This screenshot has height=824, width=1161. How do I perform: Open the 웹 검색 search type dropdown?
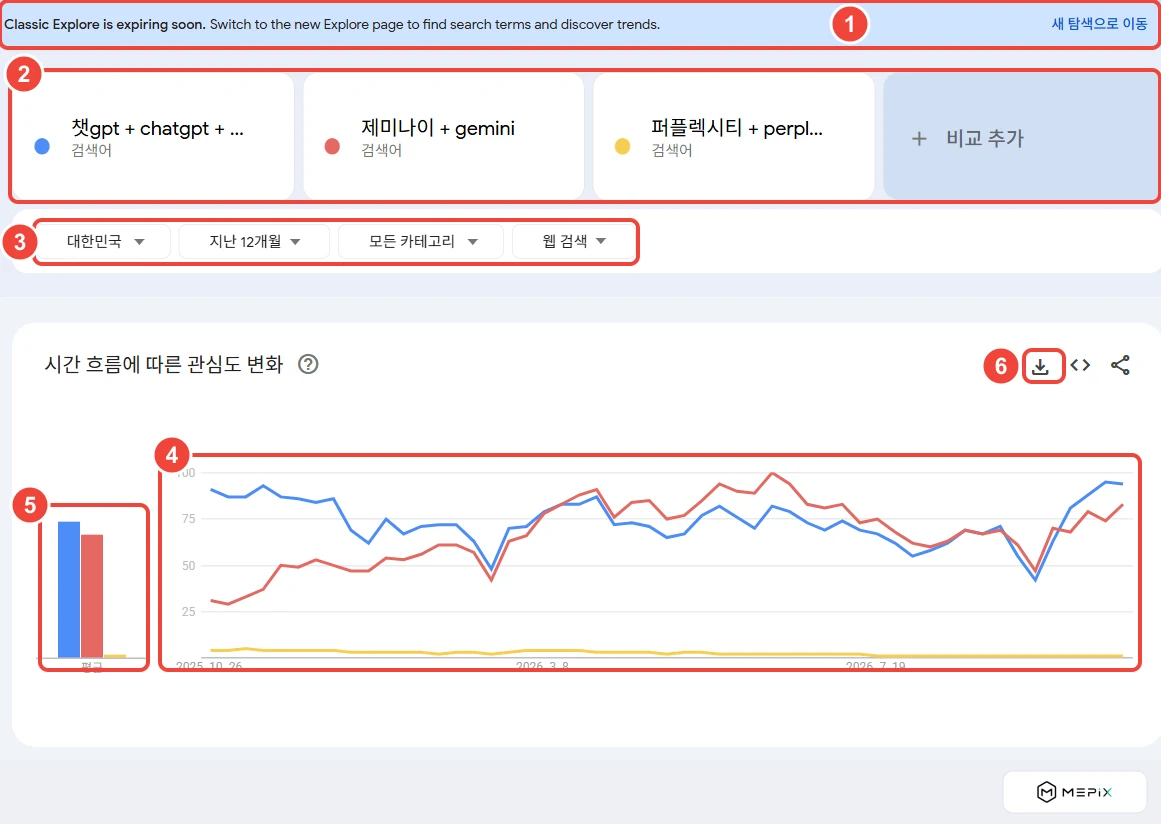(573, 241)
